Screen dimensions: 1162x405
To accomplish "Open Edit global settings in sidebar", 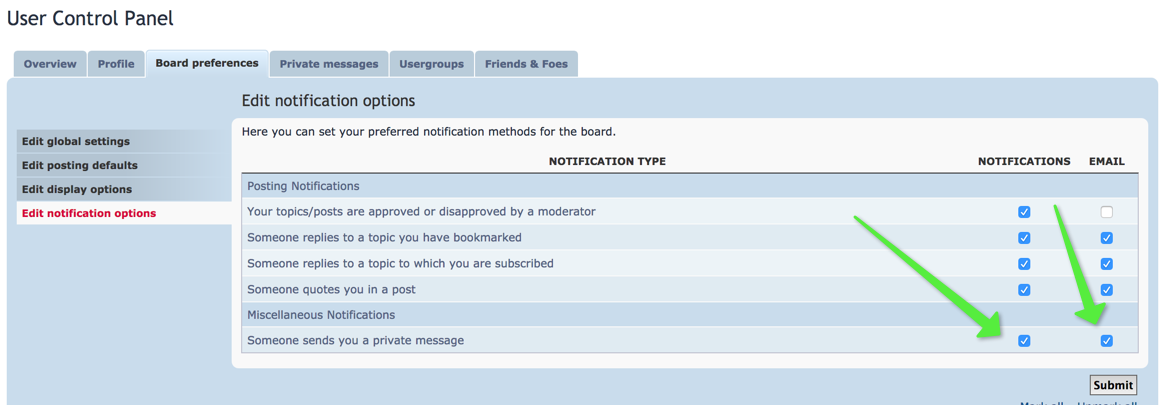I will pos(76,142).
